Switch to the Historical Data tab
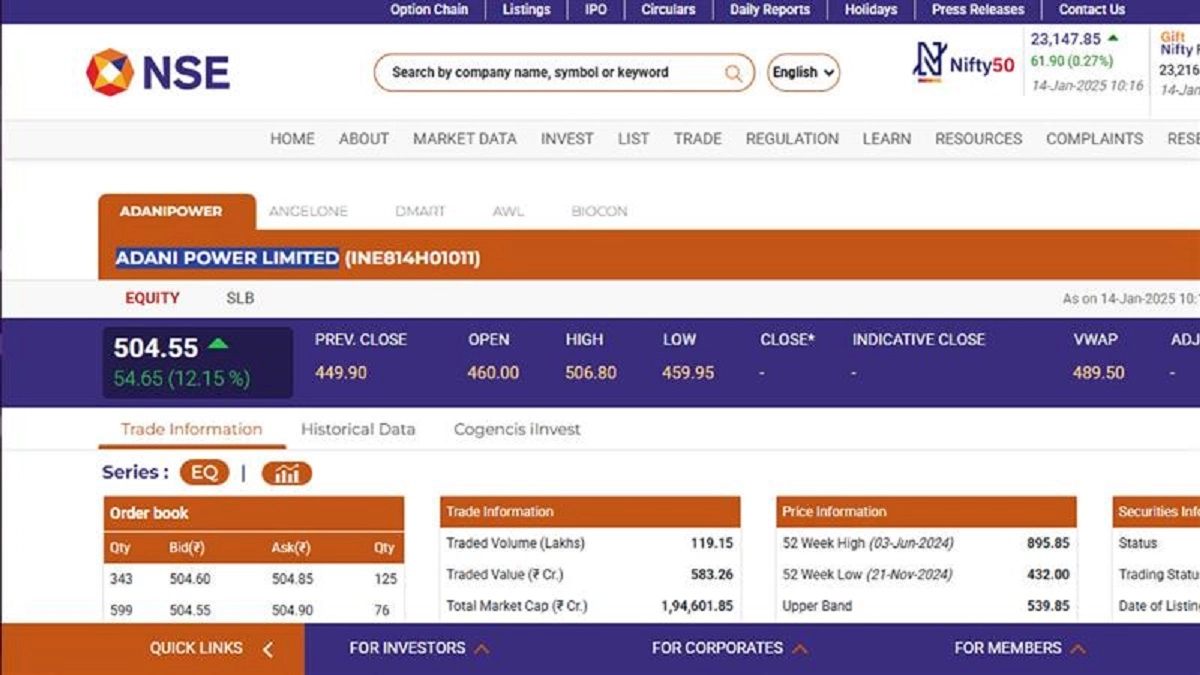 pyautogui.click(x=358, y=429)
